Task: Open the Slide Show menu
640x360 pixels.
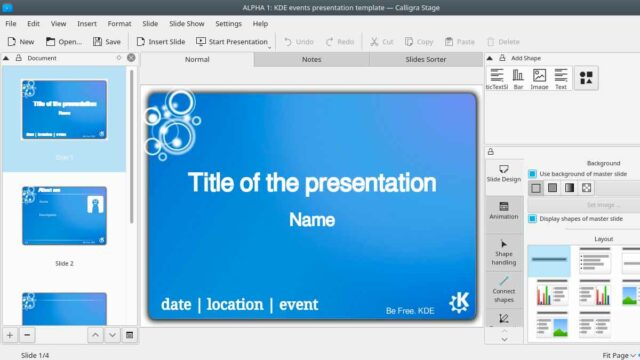Action: point(187,24)
